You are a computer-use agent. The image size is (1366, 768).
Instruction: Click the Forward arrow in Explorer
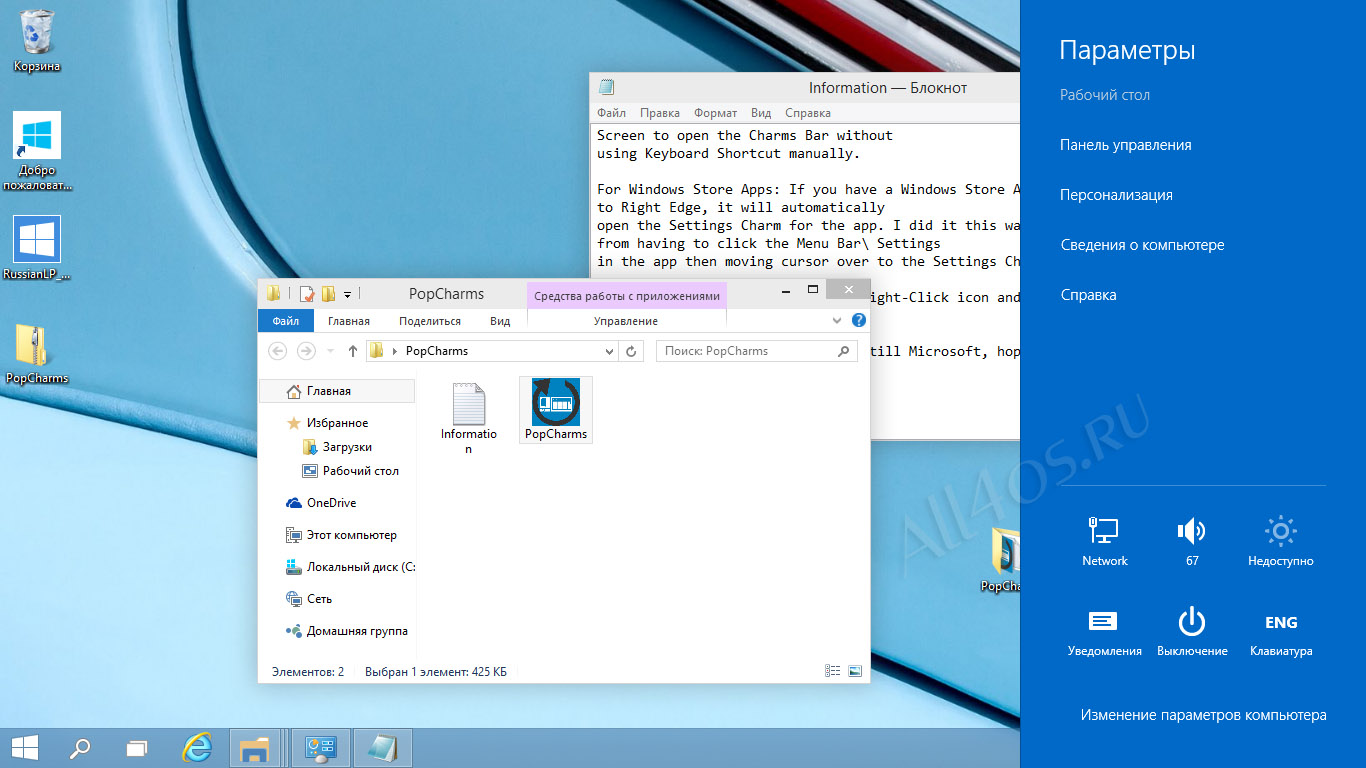tap(306, 351)
